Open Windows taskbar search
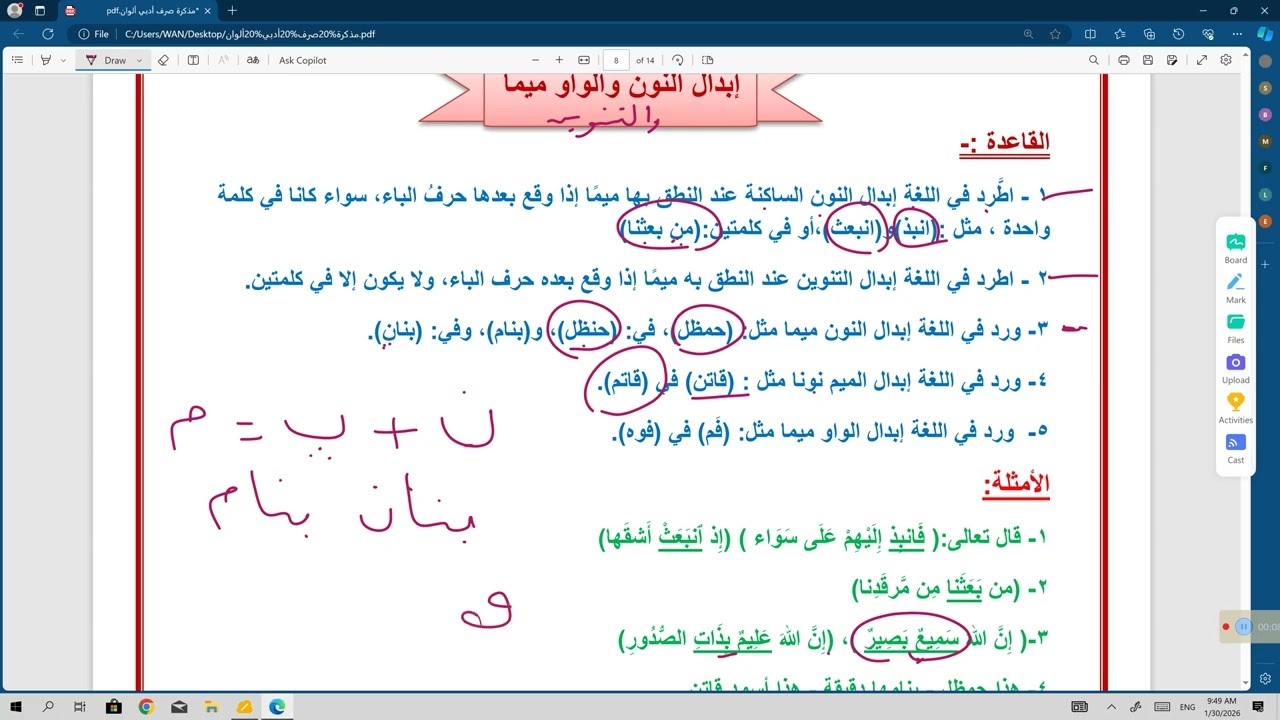 pos(48,706)
